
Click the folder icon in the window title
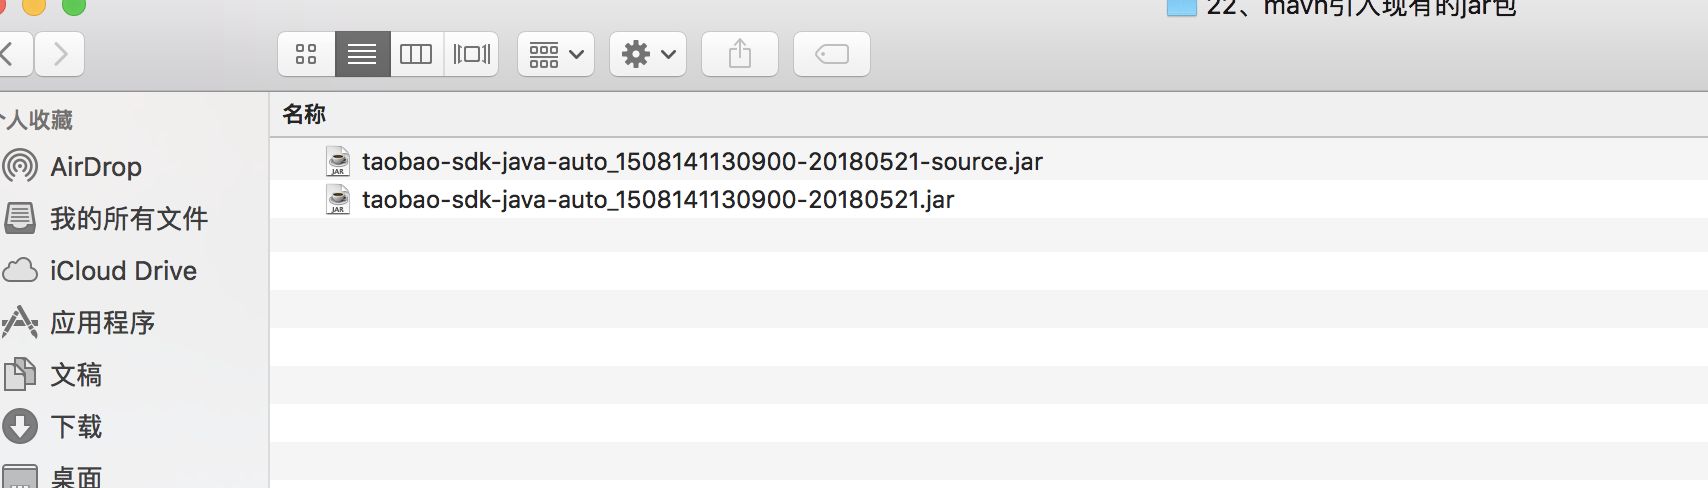(x=1182, y=7)
